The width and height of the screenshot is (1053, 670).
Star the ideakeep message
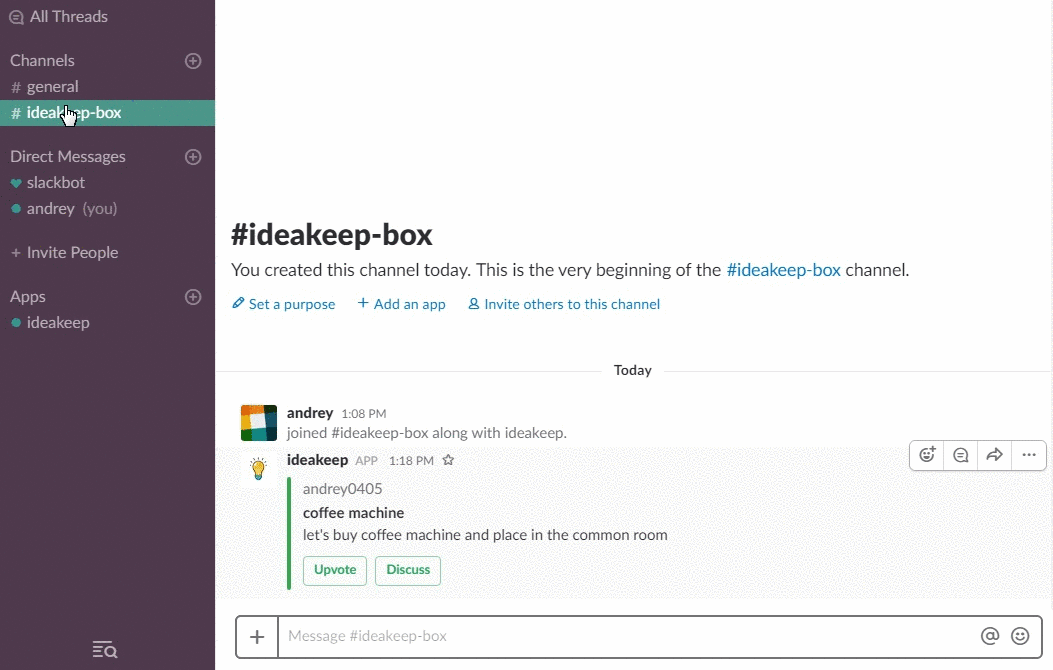tap(449, 461)
